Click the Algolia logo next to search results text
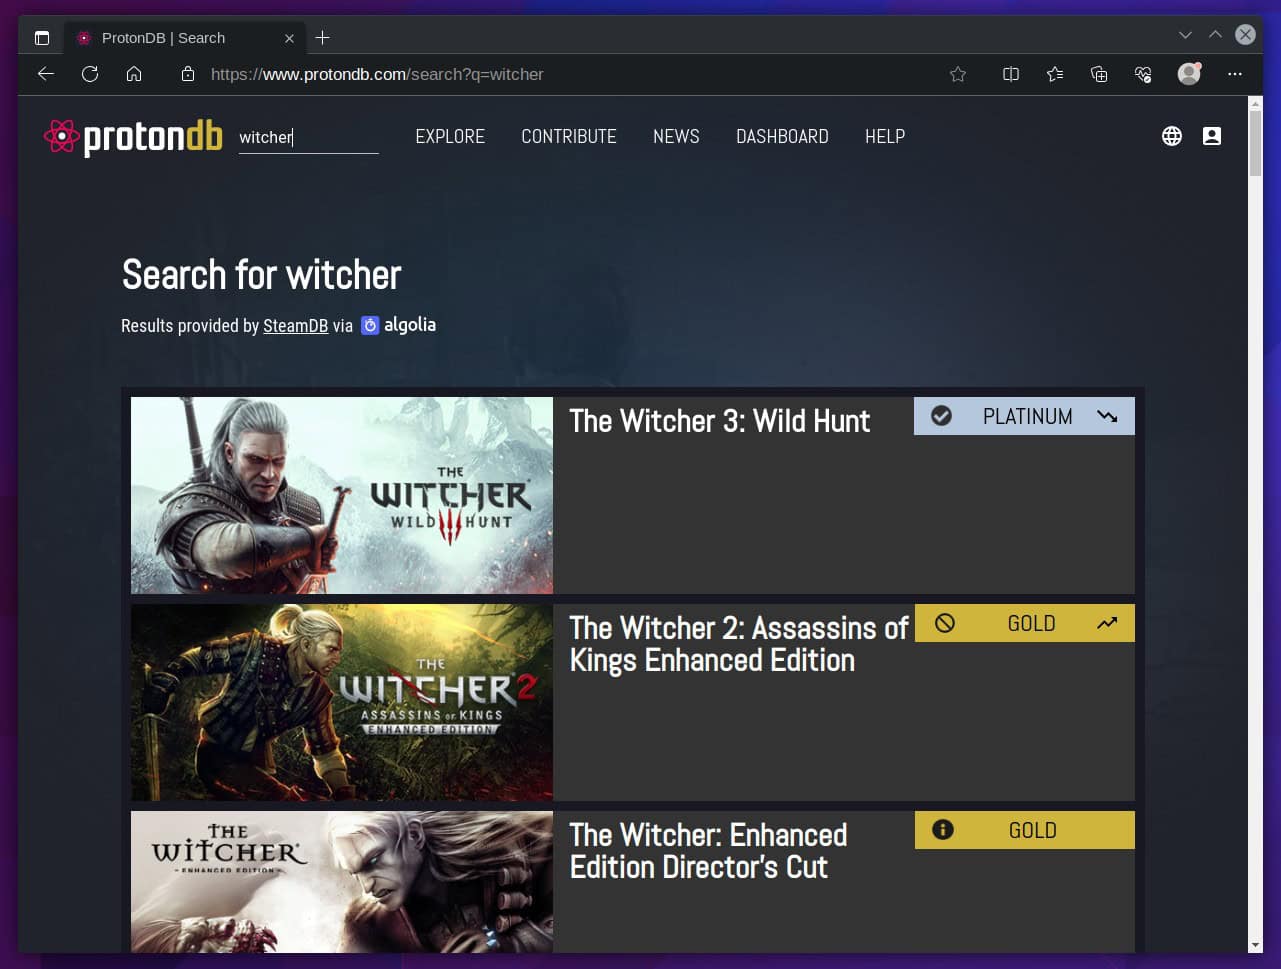 (370, 325)
